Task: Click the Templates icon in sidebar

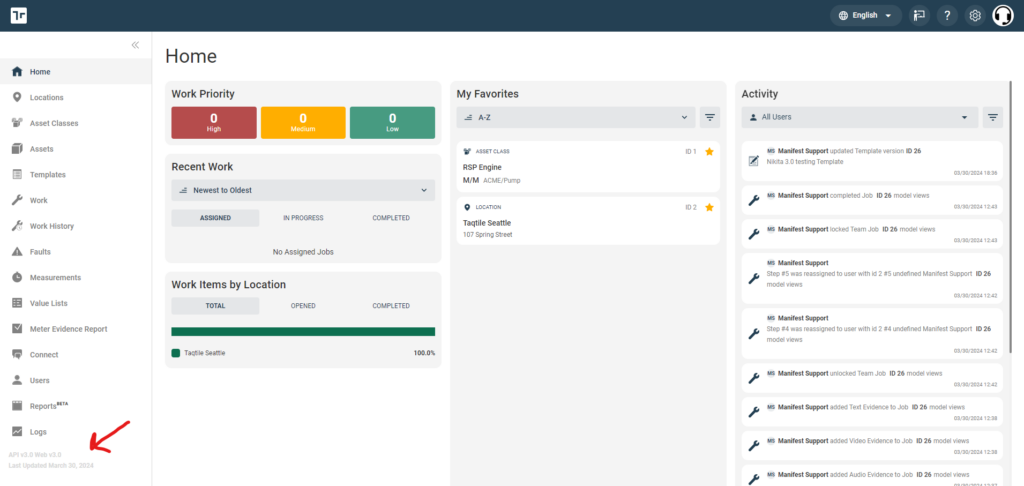Action: [x=17, y=174]
